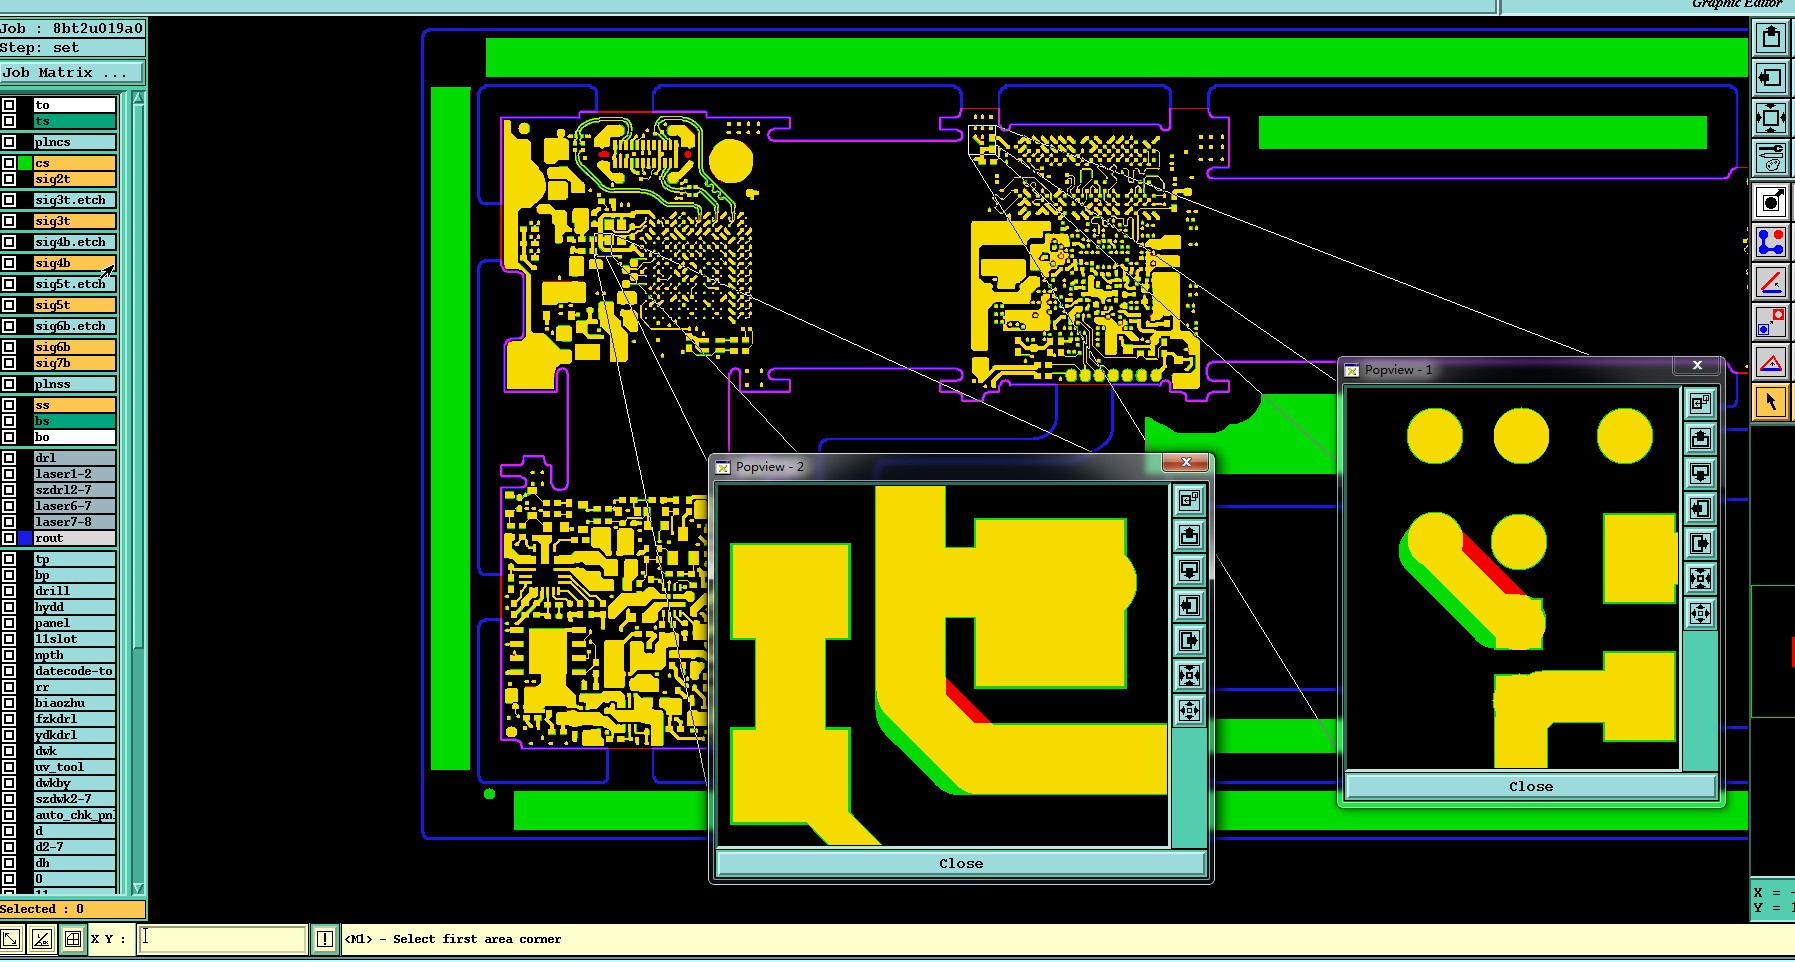The height and width of the screenshot is (962, 1795).
Task: Click the X on Popview 2 title bar
Action: click(x=1186, y=462)
